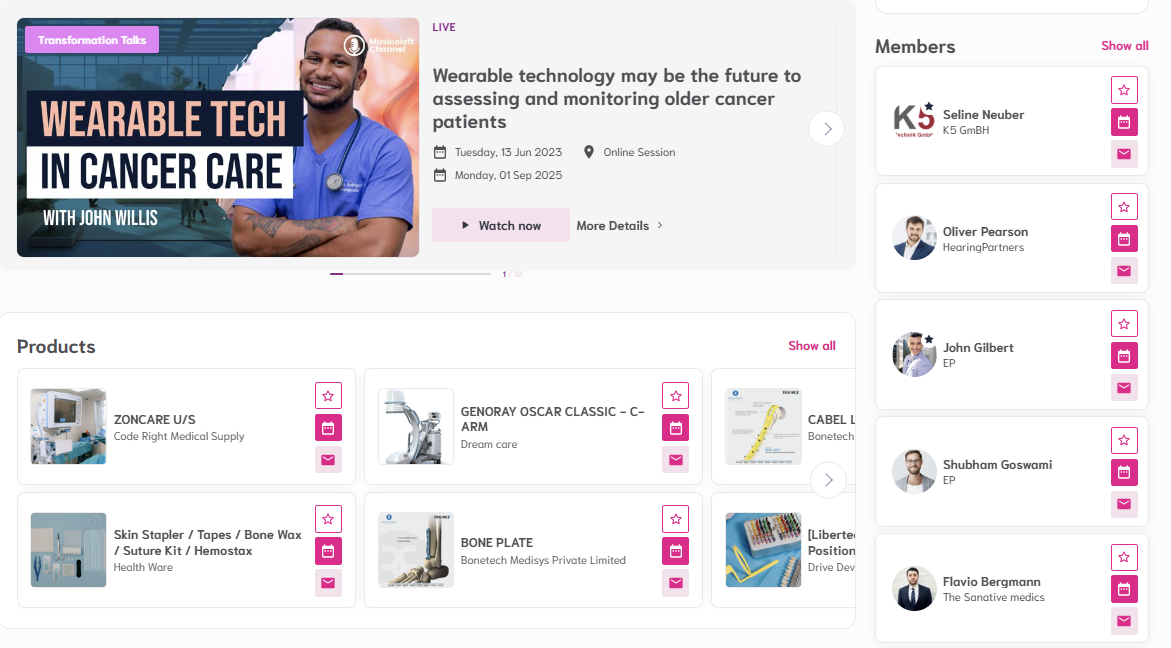Expand More Details for the session
The width and height of the screenshot is (1171, 648).
pos(619,226)
